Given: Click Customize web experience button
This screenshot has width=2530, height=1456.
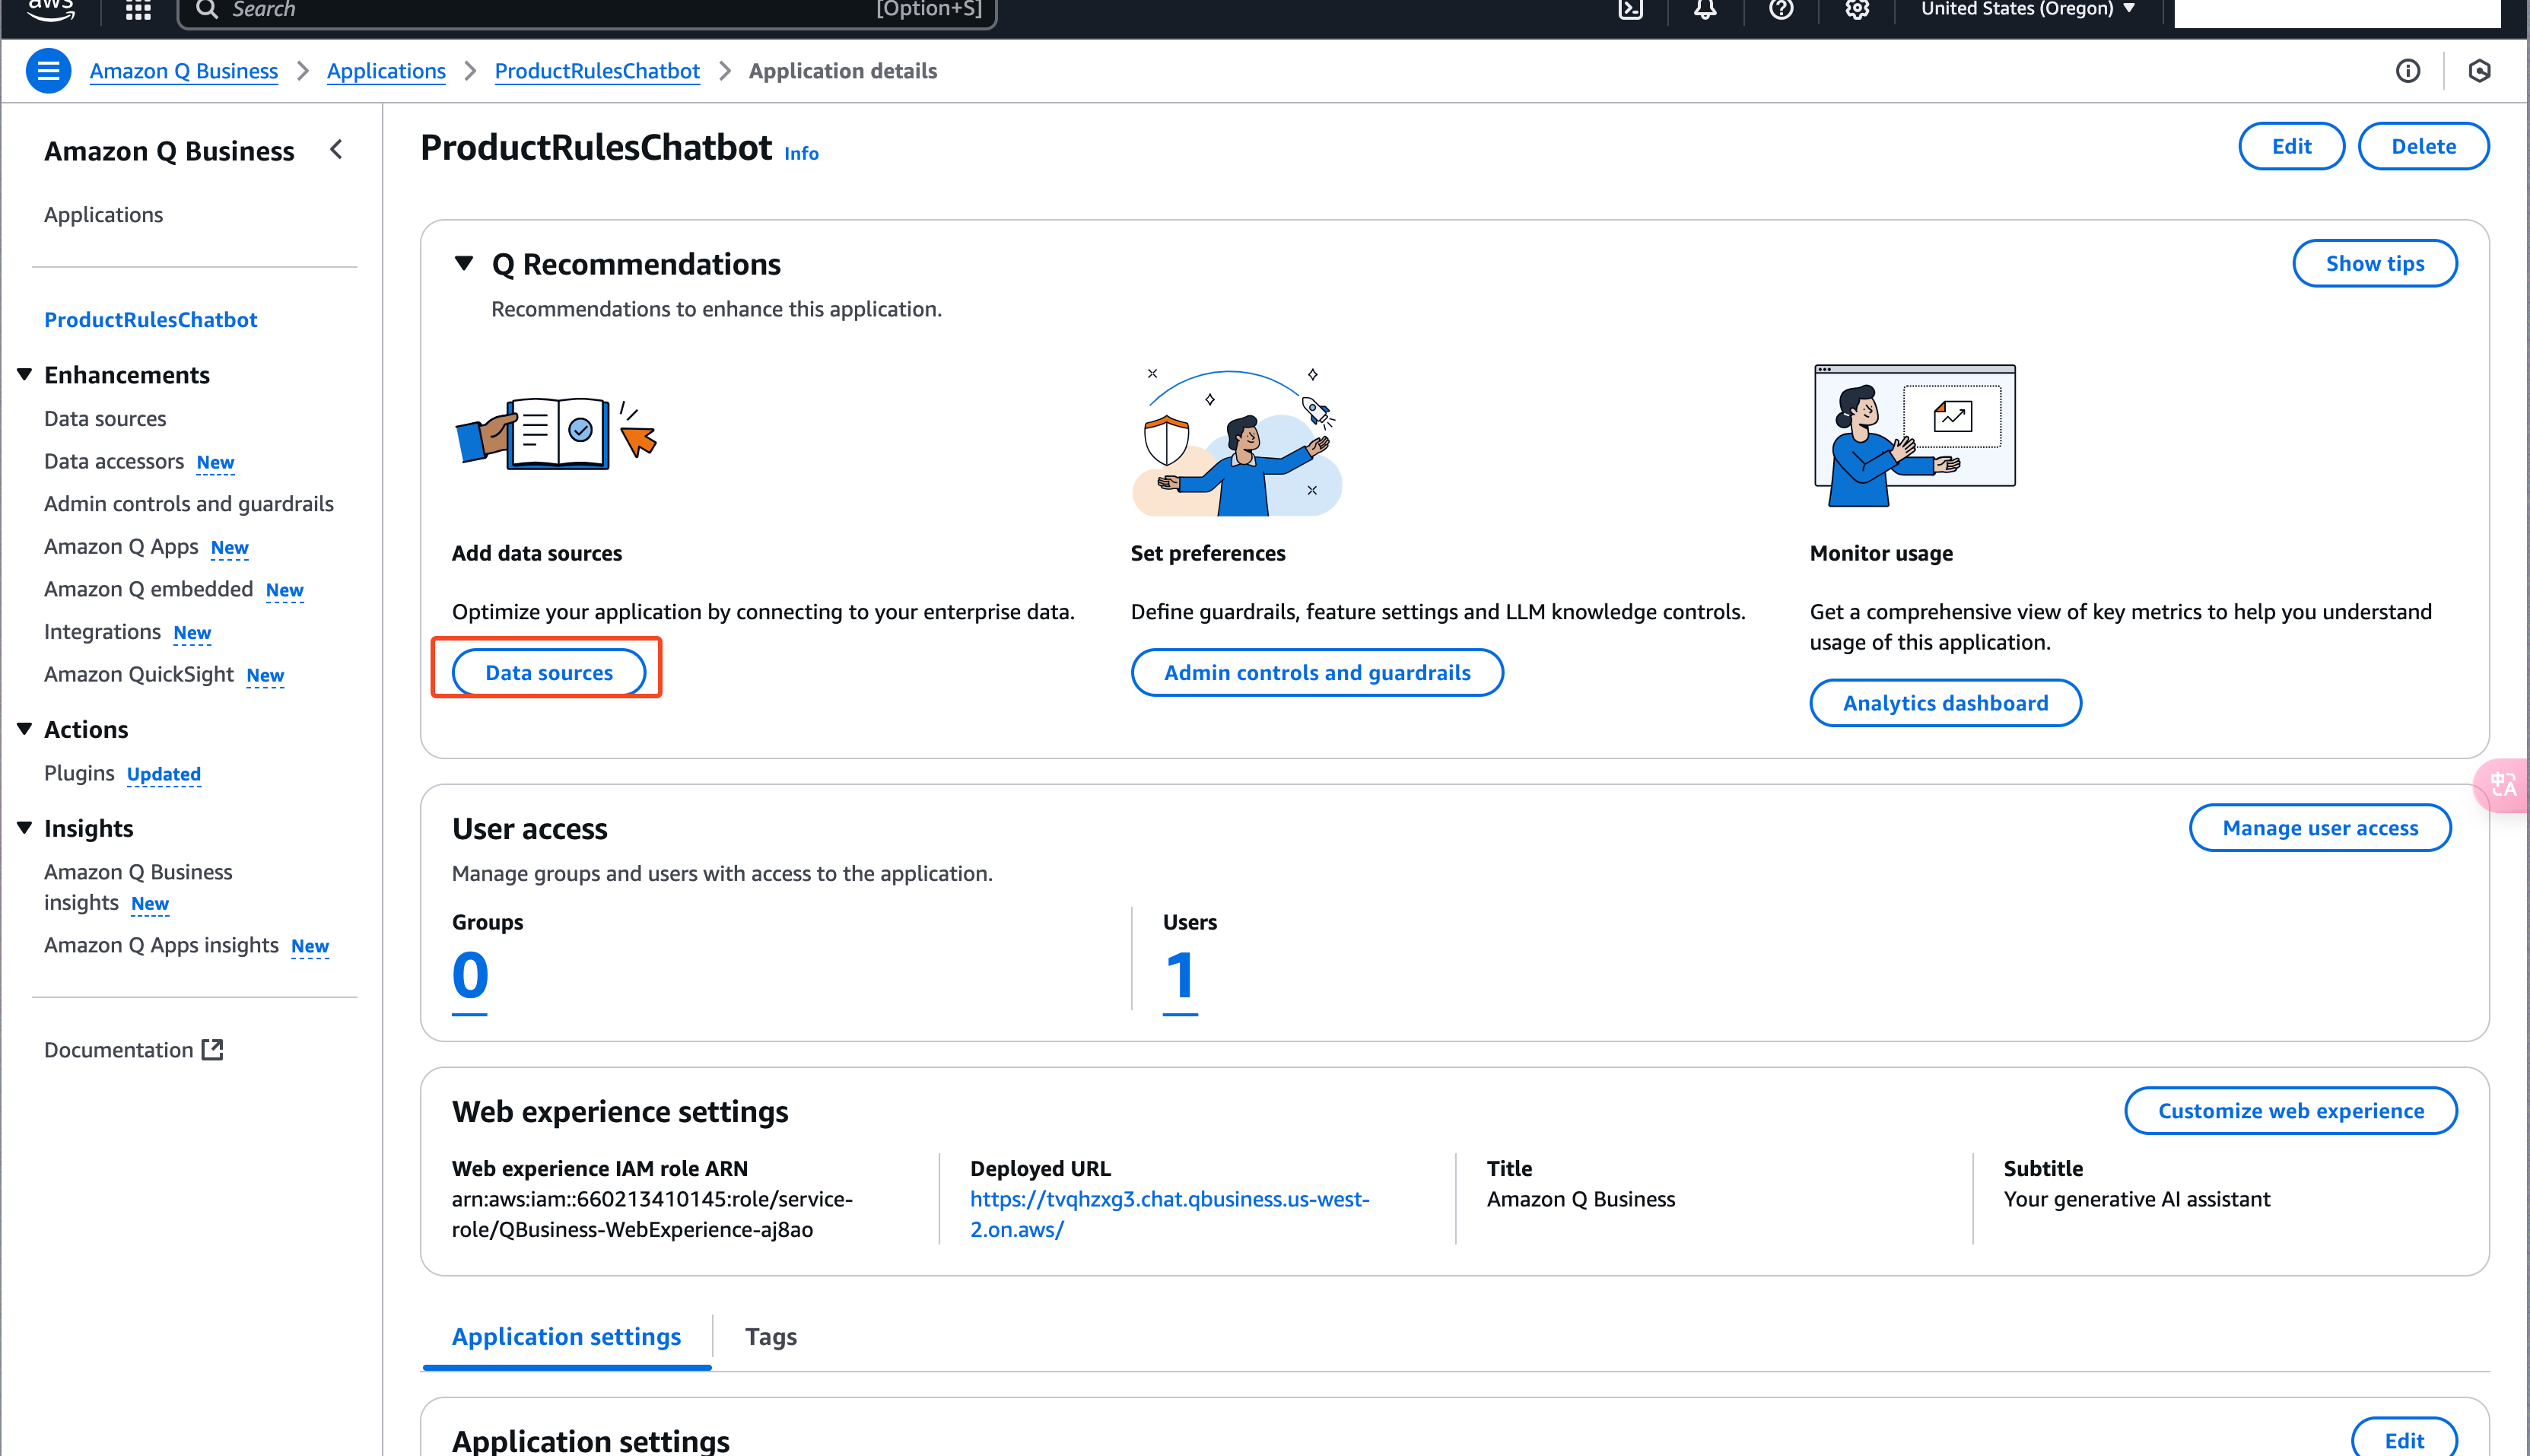Looking at the screenshot, I should pyautogui.click(x=2290, y=1111).
